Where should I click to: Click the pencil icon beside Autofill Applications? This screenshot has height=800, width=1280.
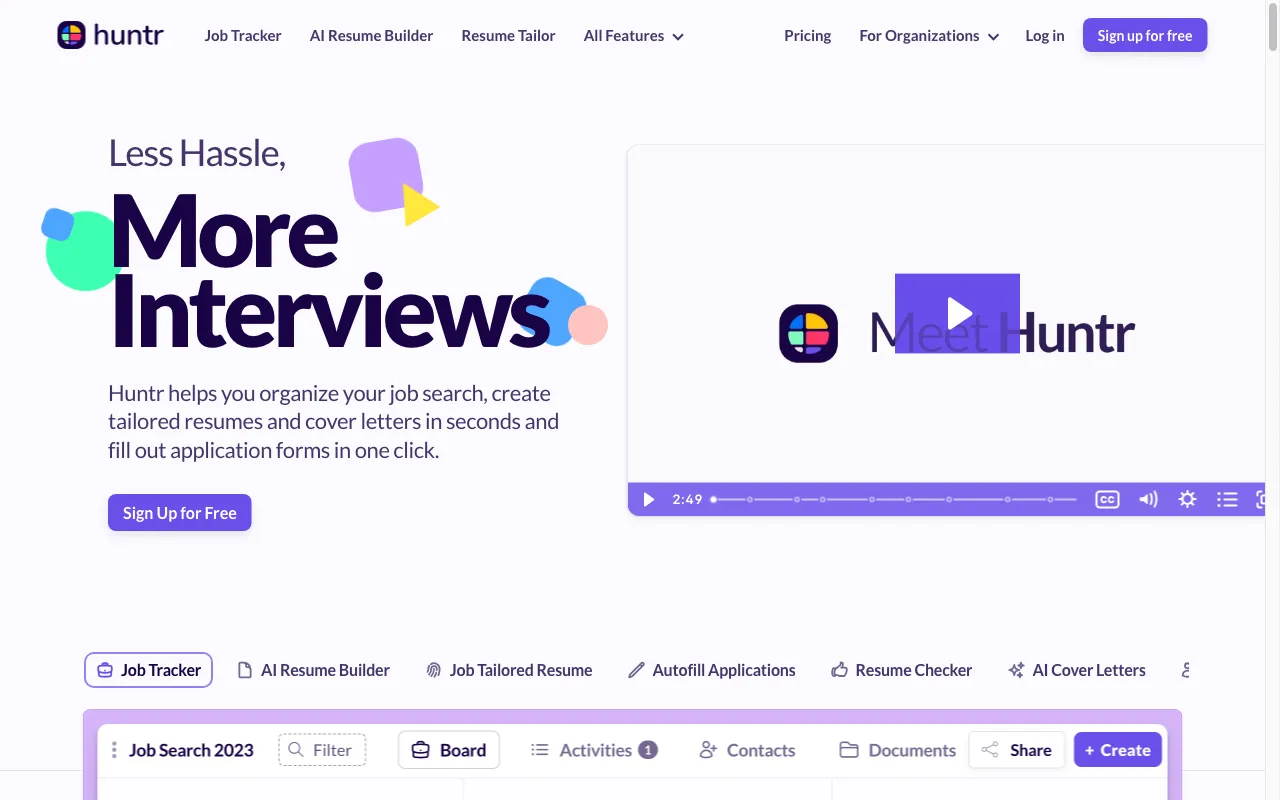(636, 670)
